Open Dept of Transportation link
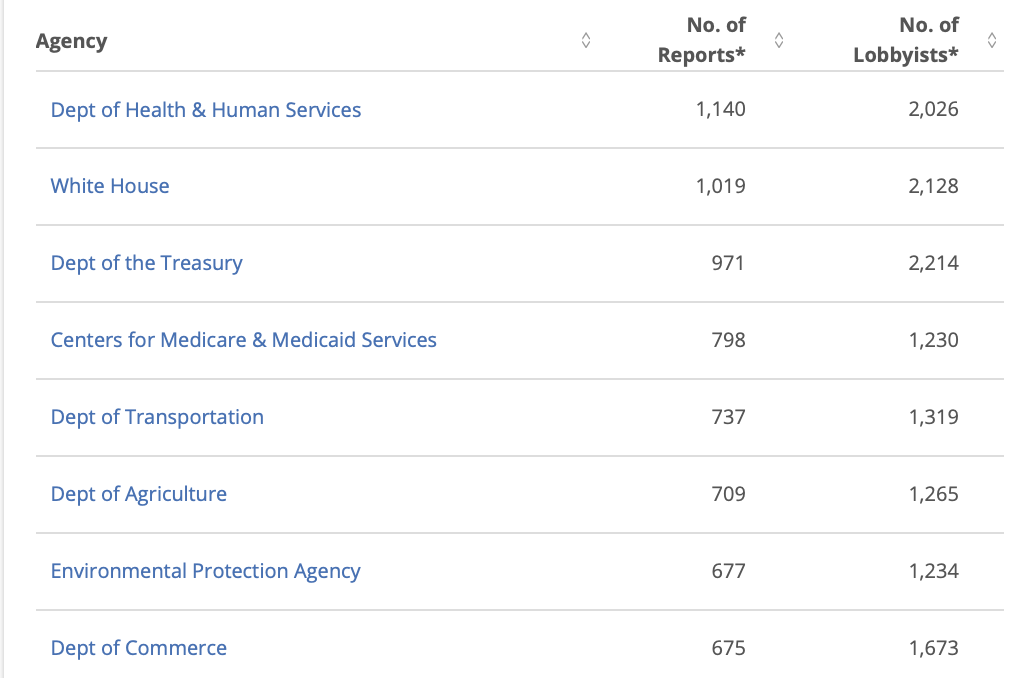The width and height of the screenshot is (1036, 678). coord(157,417)
